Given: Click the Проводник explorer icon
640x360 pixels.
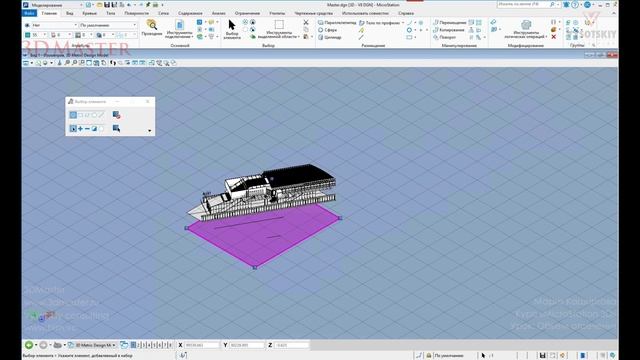Looking at the screenshot, I should (x=152, y=27).
